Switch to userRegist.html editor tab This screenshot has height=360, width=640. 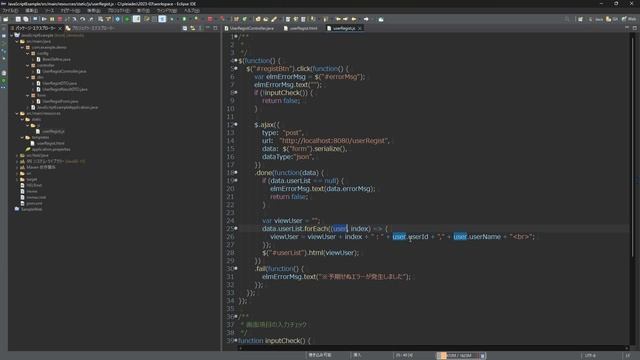point(300,29)
